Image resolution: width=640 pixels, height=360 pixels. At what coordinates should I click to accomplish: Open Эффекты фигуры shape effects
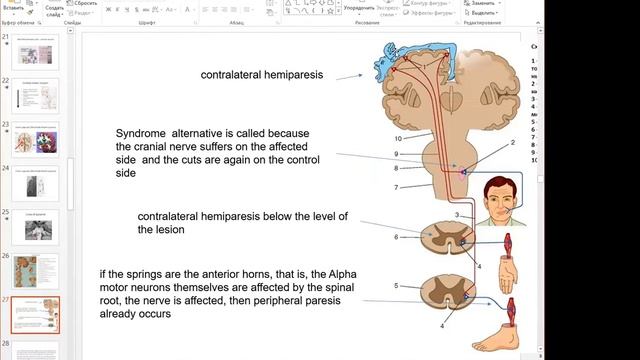point(428,13)
